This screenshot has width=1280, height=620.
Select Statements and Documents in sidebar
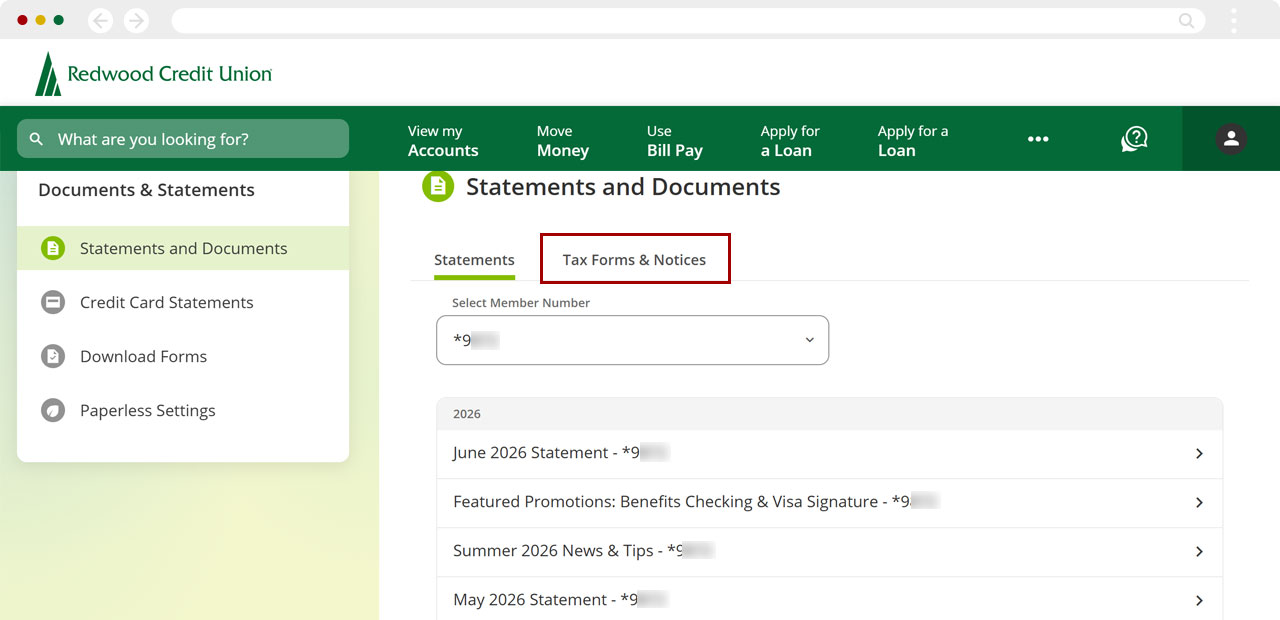pos(183,248)
